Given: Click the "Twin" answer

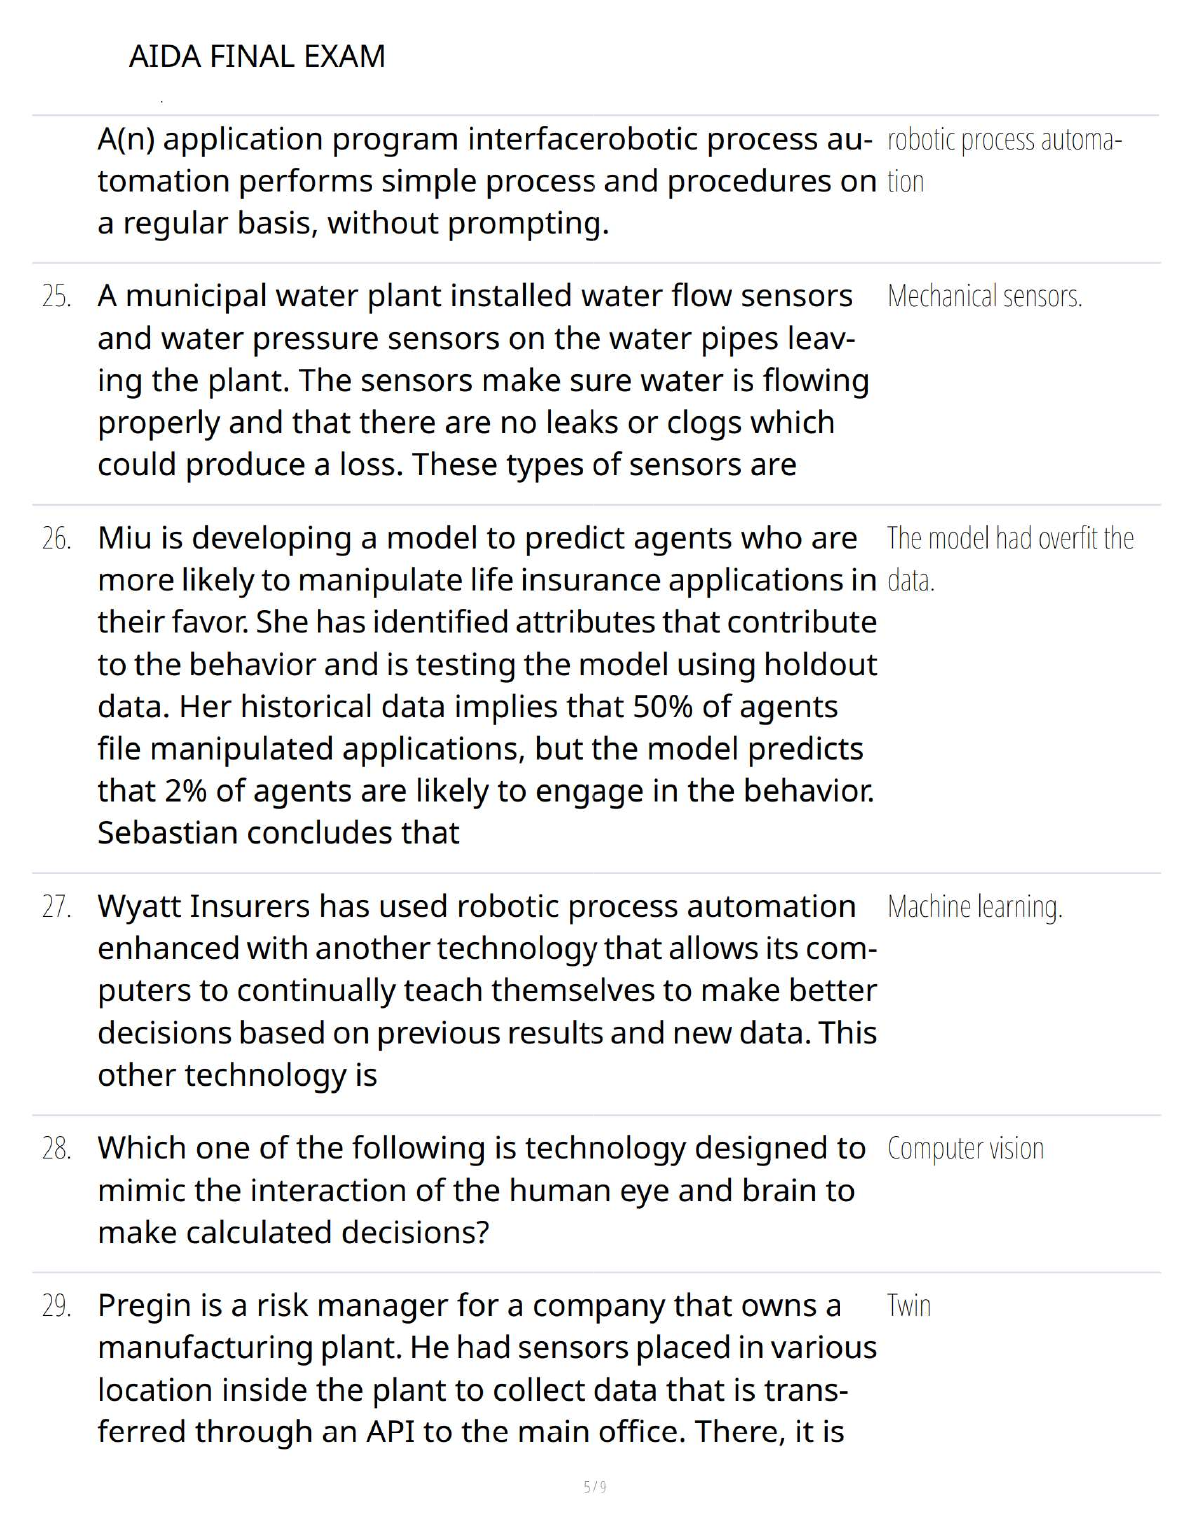Looking at the screenshot, I should pos(908,1306).
